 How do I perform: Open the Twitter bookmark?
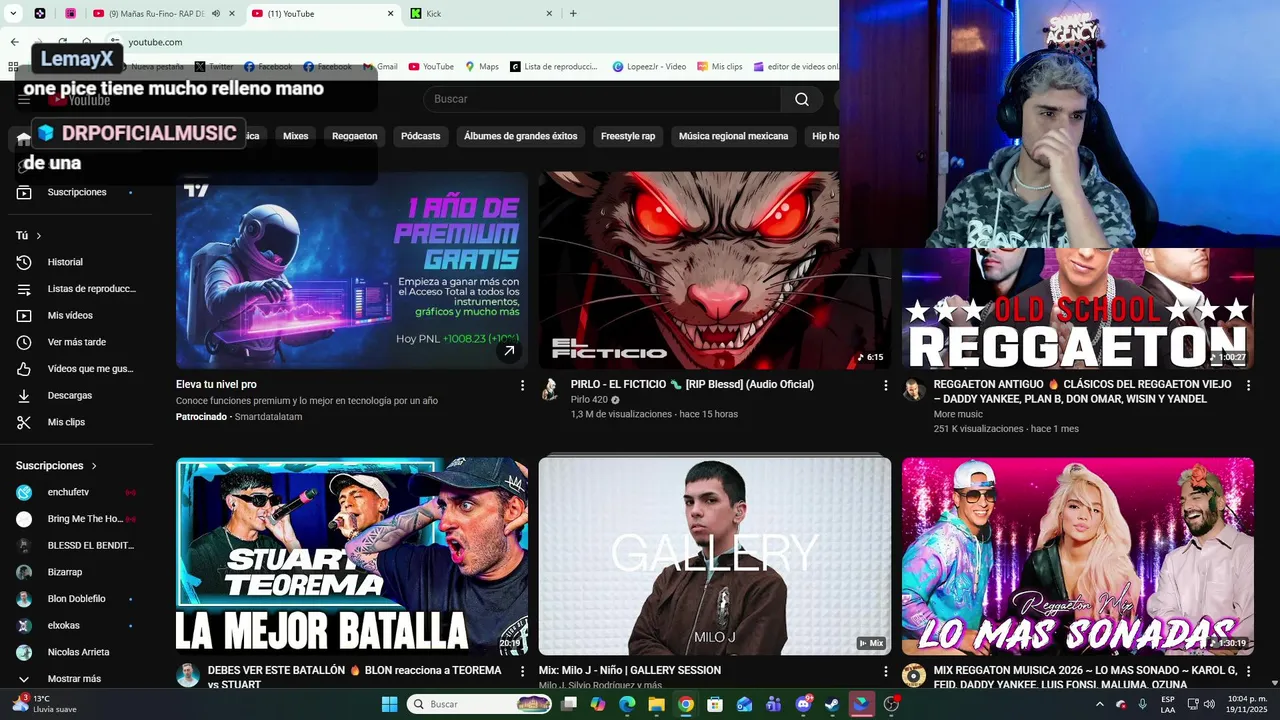click(x=214, y=66)
